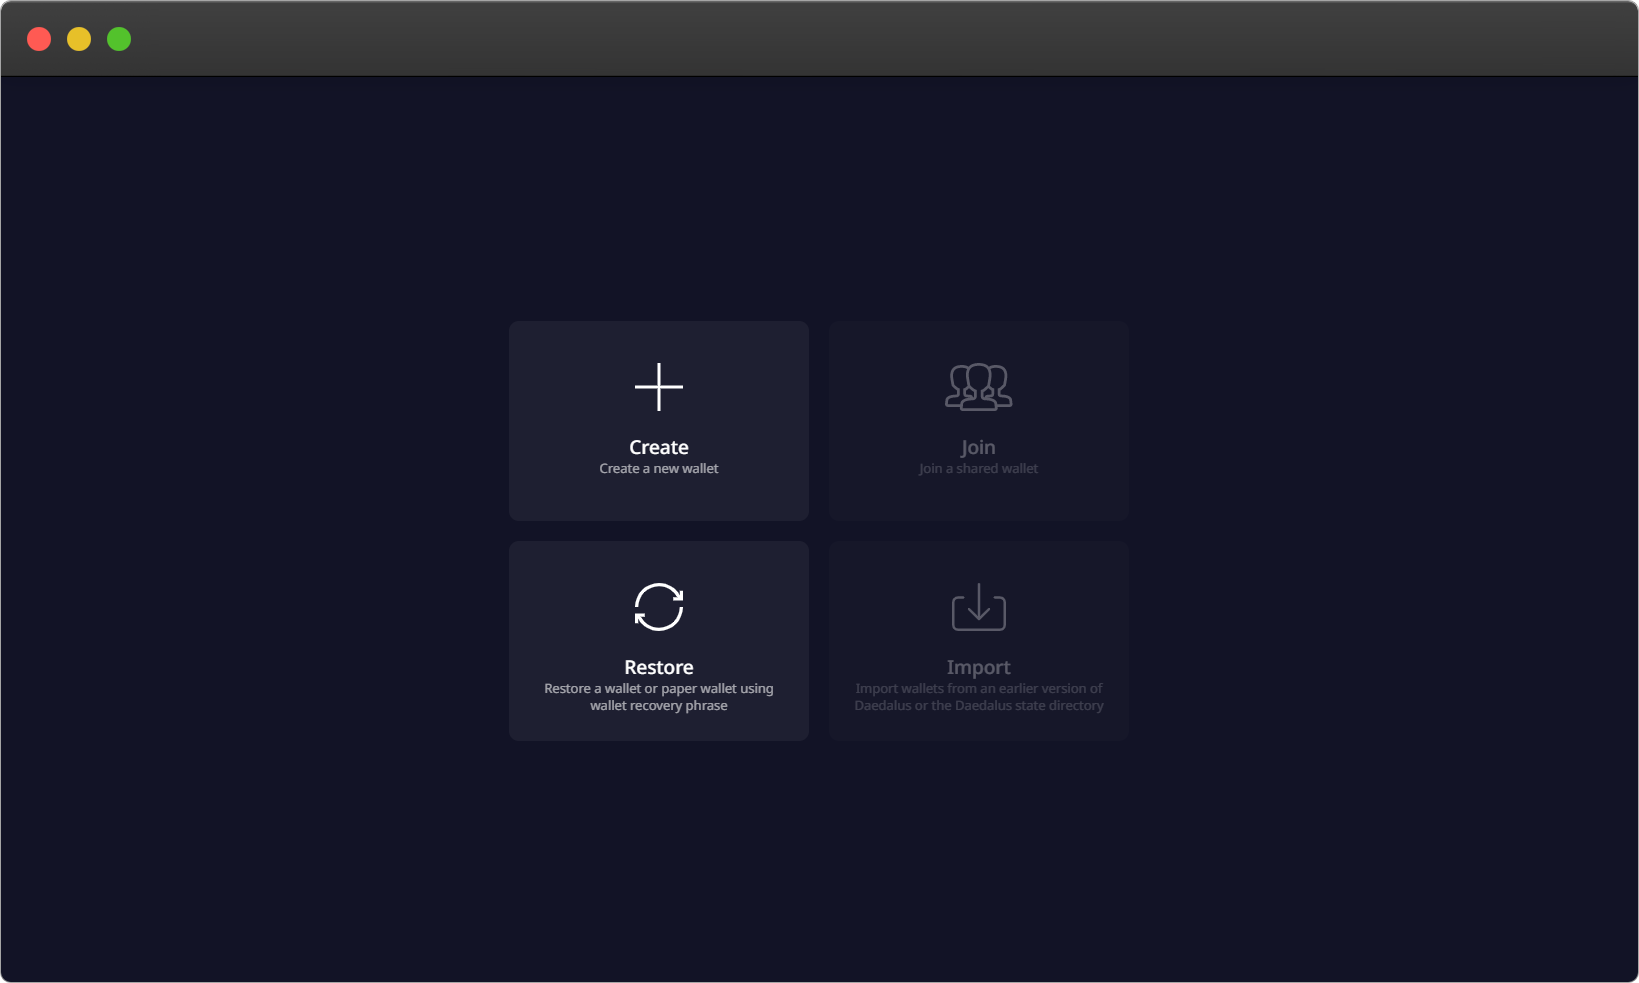Click the circular arrows Restore icon

pyautogui.click(x=659, y=607)
